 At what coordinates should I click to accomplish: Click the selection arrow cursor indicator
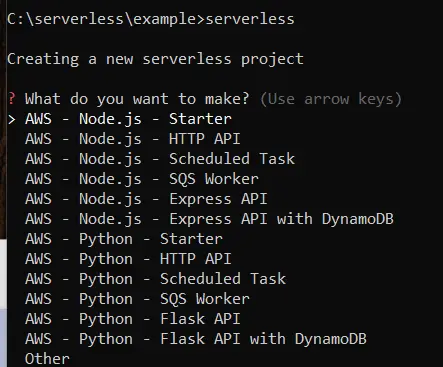[x=12, y=120]
